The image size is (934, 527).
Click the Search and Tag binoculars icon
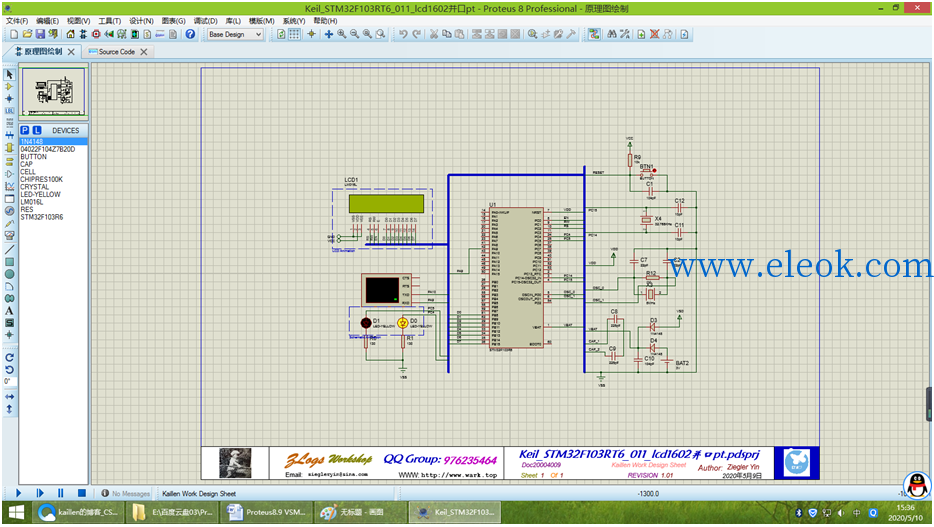[612, 34]
